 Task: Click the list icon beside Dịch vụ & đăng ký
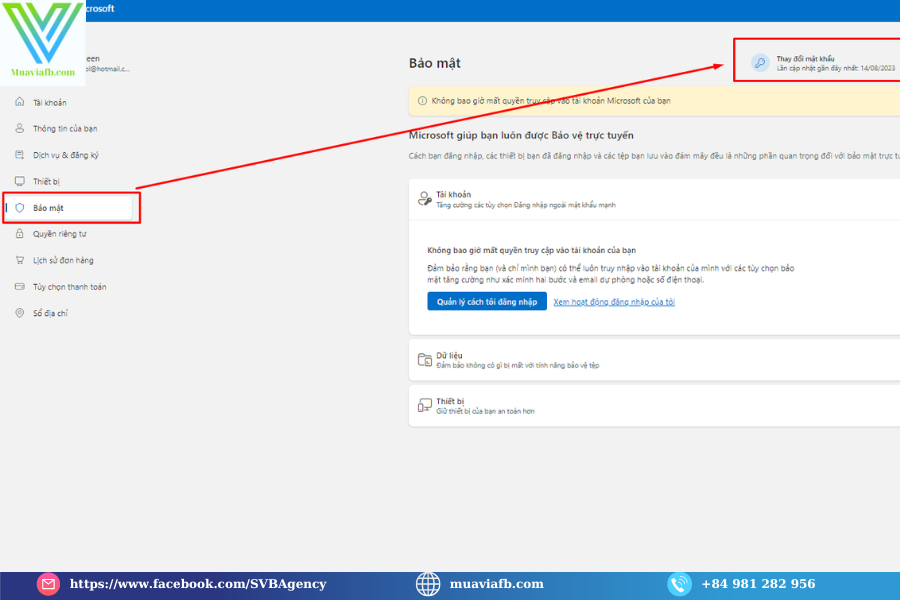pos(20,154)
